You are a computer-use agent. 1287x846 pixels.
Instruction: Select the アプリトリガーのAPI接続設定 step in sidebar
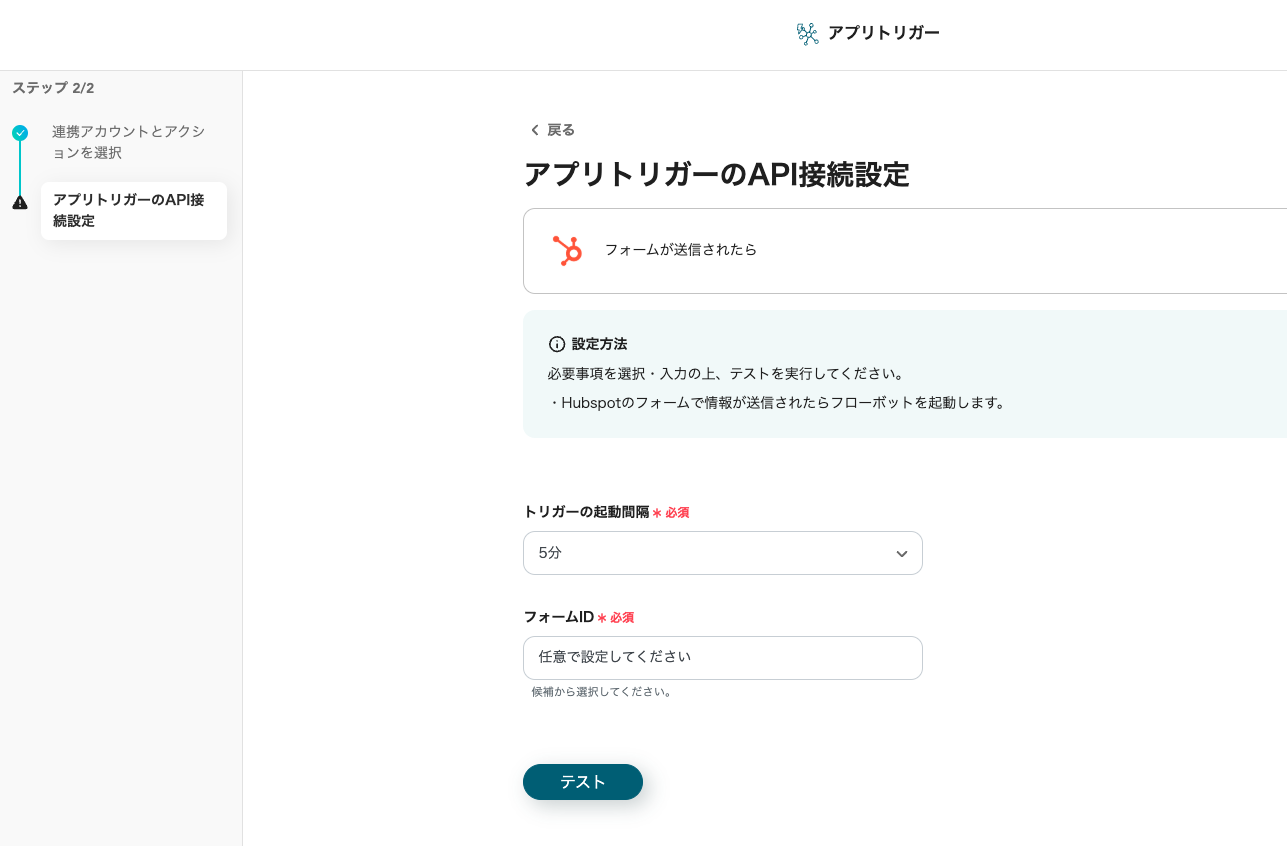[133, 211]
